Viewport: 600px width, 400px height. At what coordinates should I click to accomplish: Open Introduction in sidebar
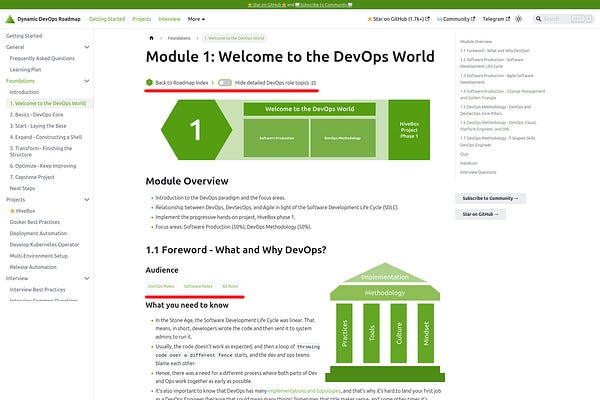[24, 92]
